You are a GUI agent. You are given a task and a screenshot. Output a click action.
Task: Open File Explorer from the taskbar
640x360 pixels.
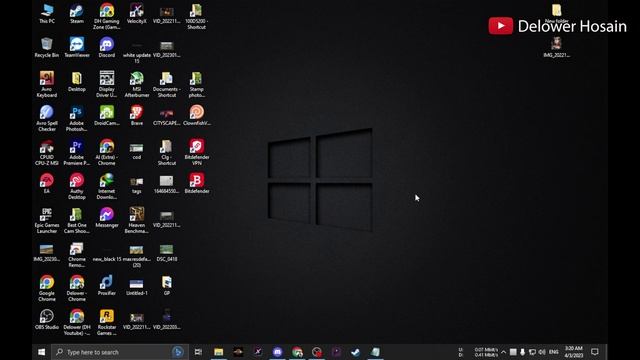218,352
